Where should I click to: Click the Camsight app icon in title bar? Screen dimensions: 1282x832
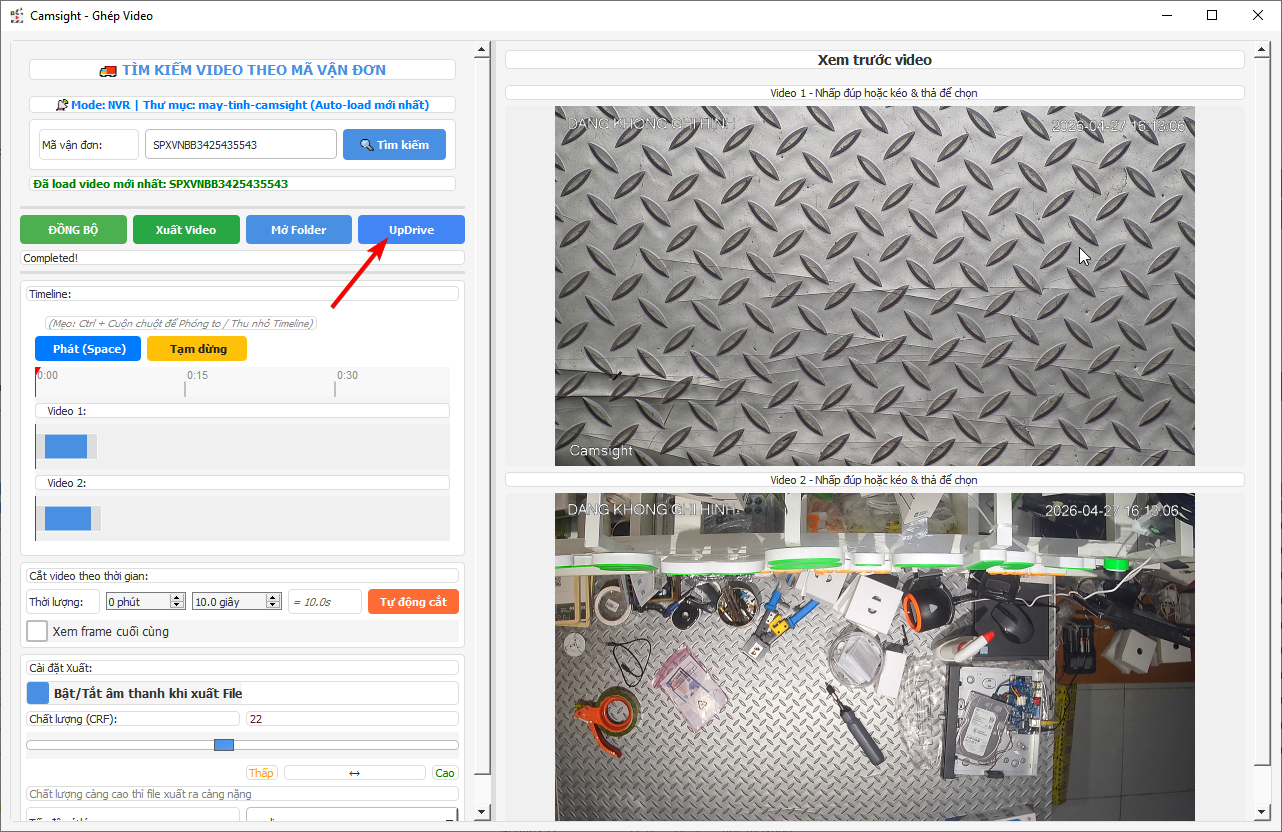pyautogui.click(x=16, y=16)
